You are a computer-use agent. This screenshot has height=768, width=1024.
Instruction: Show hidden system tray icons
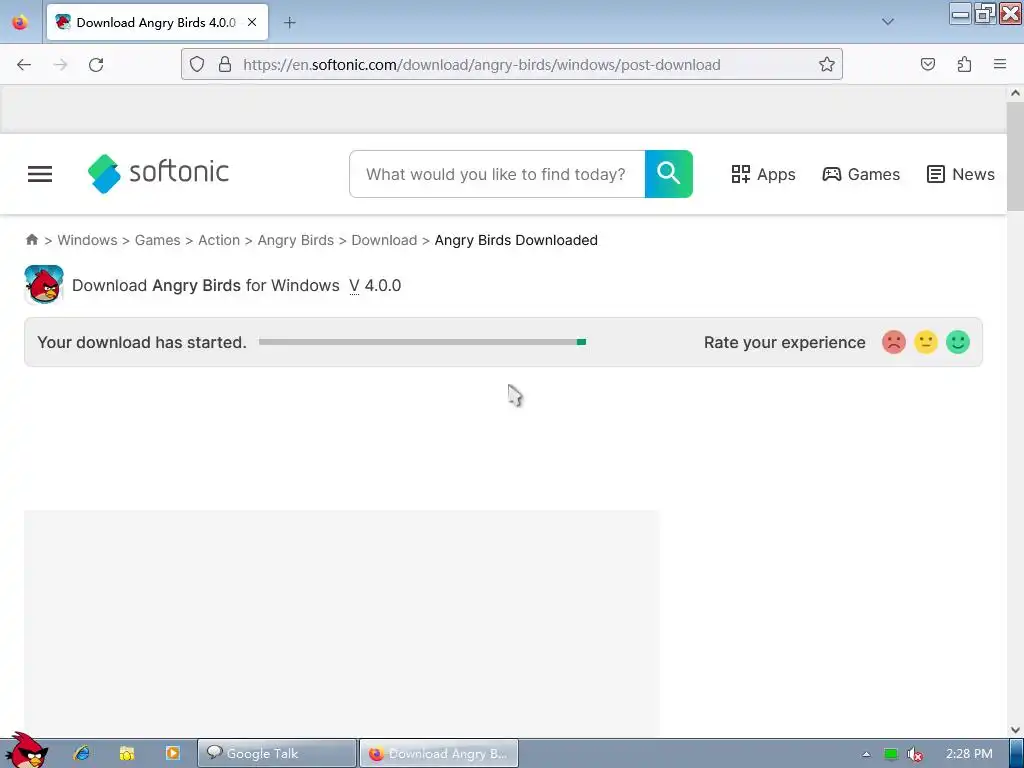pyautogui.click(x=866, y=754)
